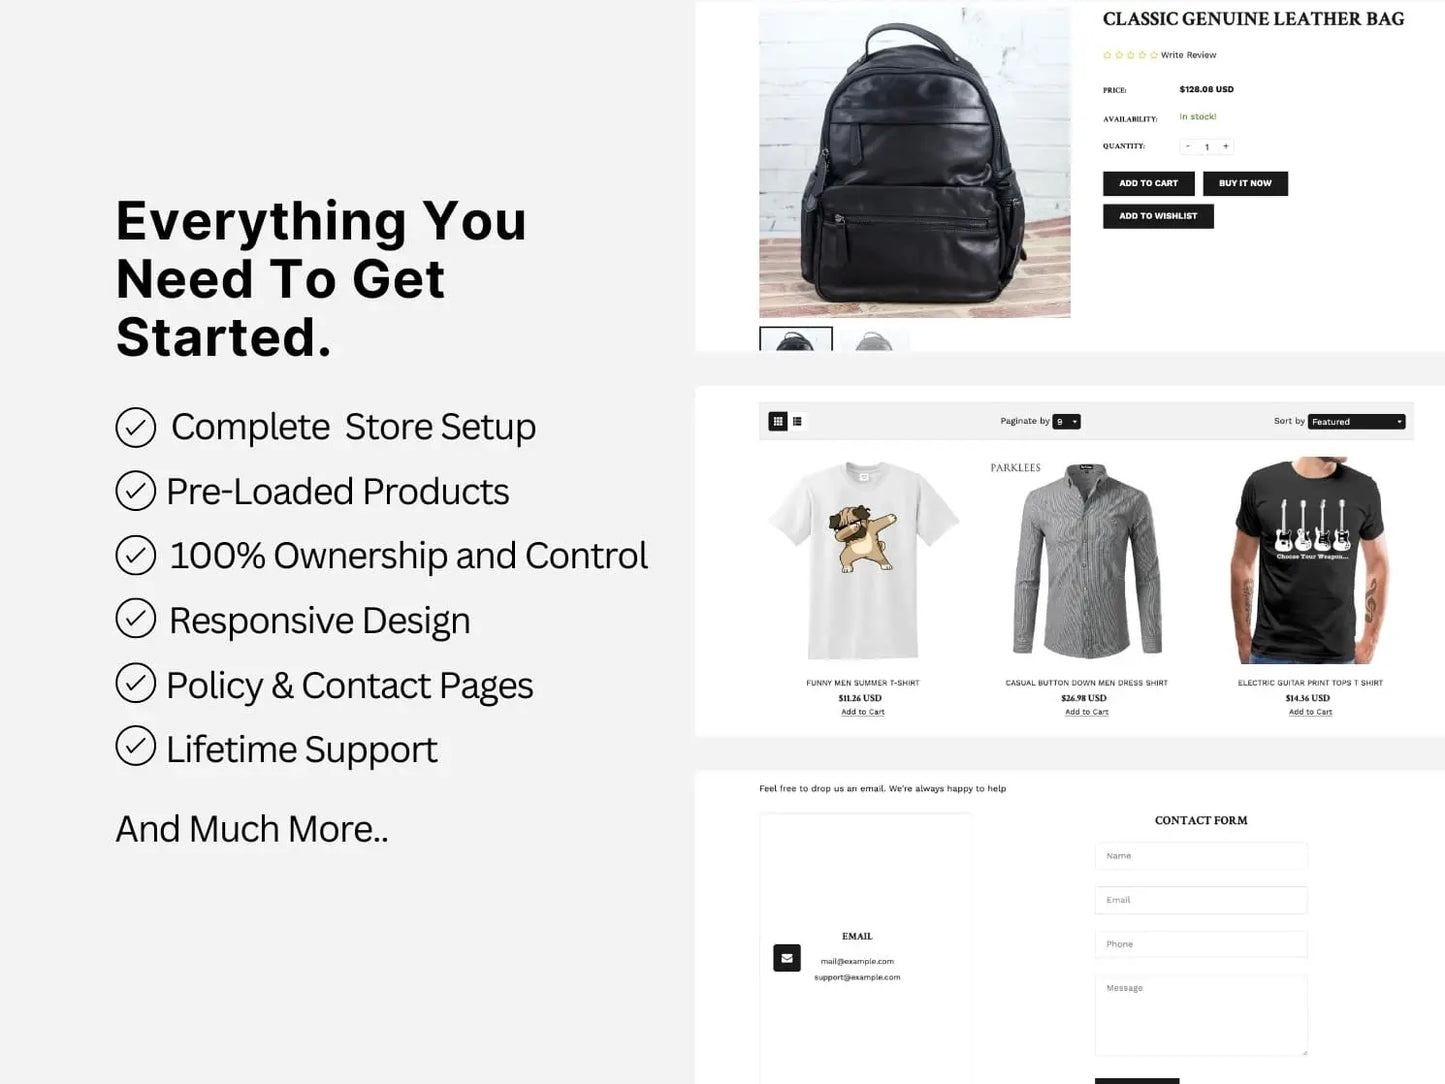
Task: Click the Email input in contact form
Action: click(1200, 900)
